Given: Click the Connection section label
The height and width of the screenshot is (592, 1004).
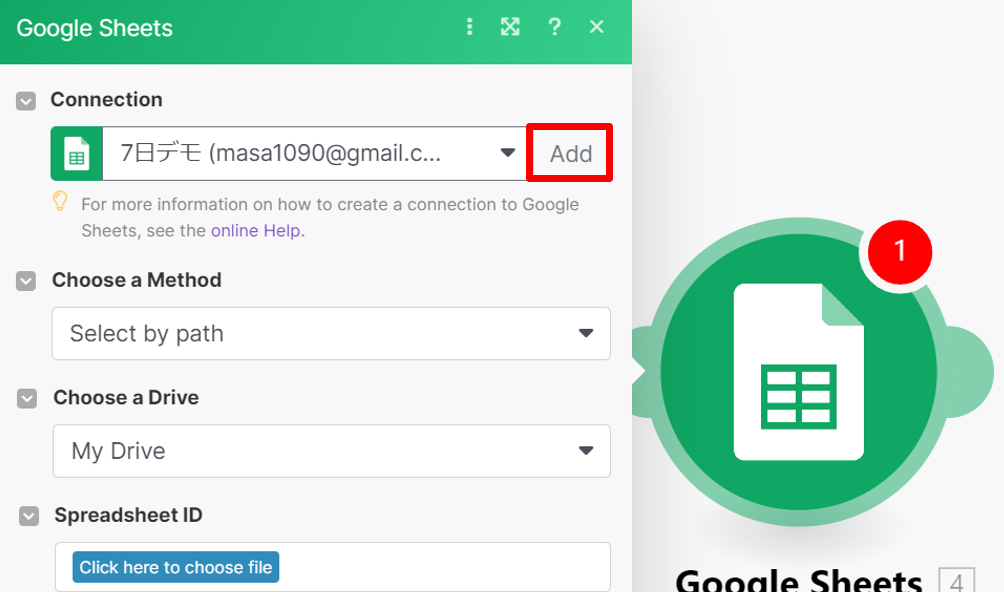Looking at the screenshot, I should [x=106, y=100].
